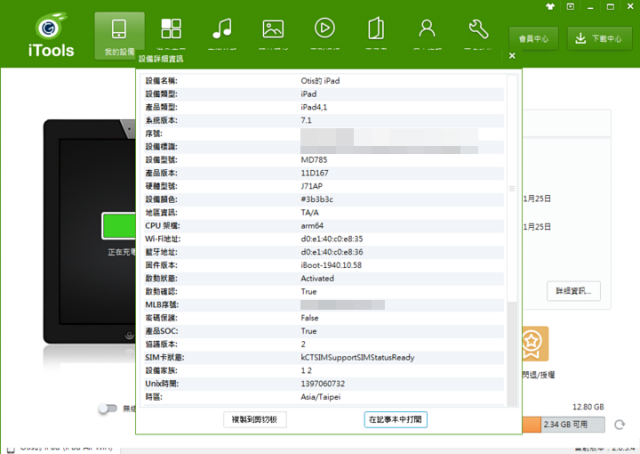Open the 下載中心 download center
Image resolution: width=640 pixels, height=454 pixels.
[599, 39]
